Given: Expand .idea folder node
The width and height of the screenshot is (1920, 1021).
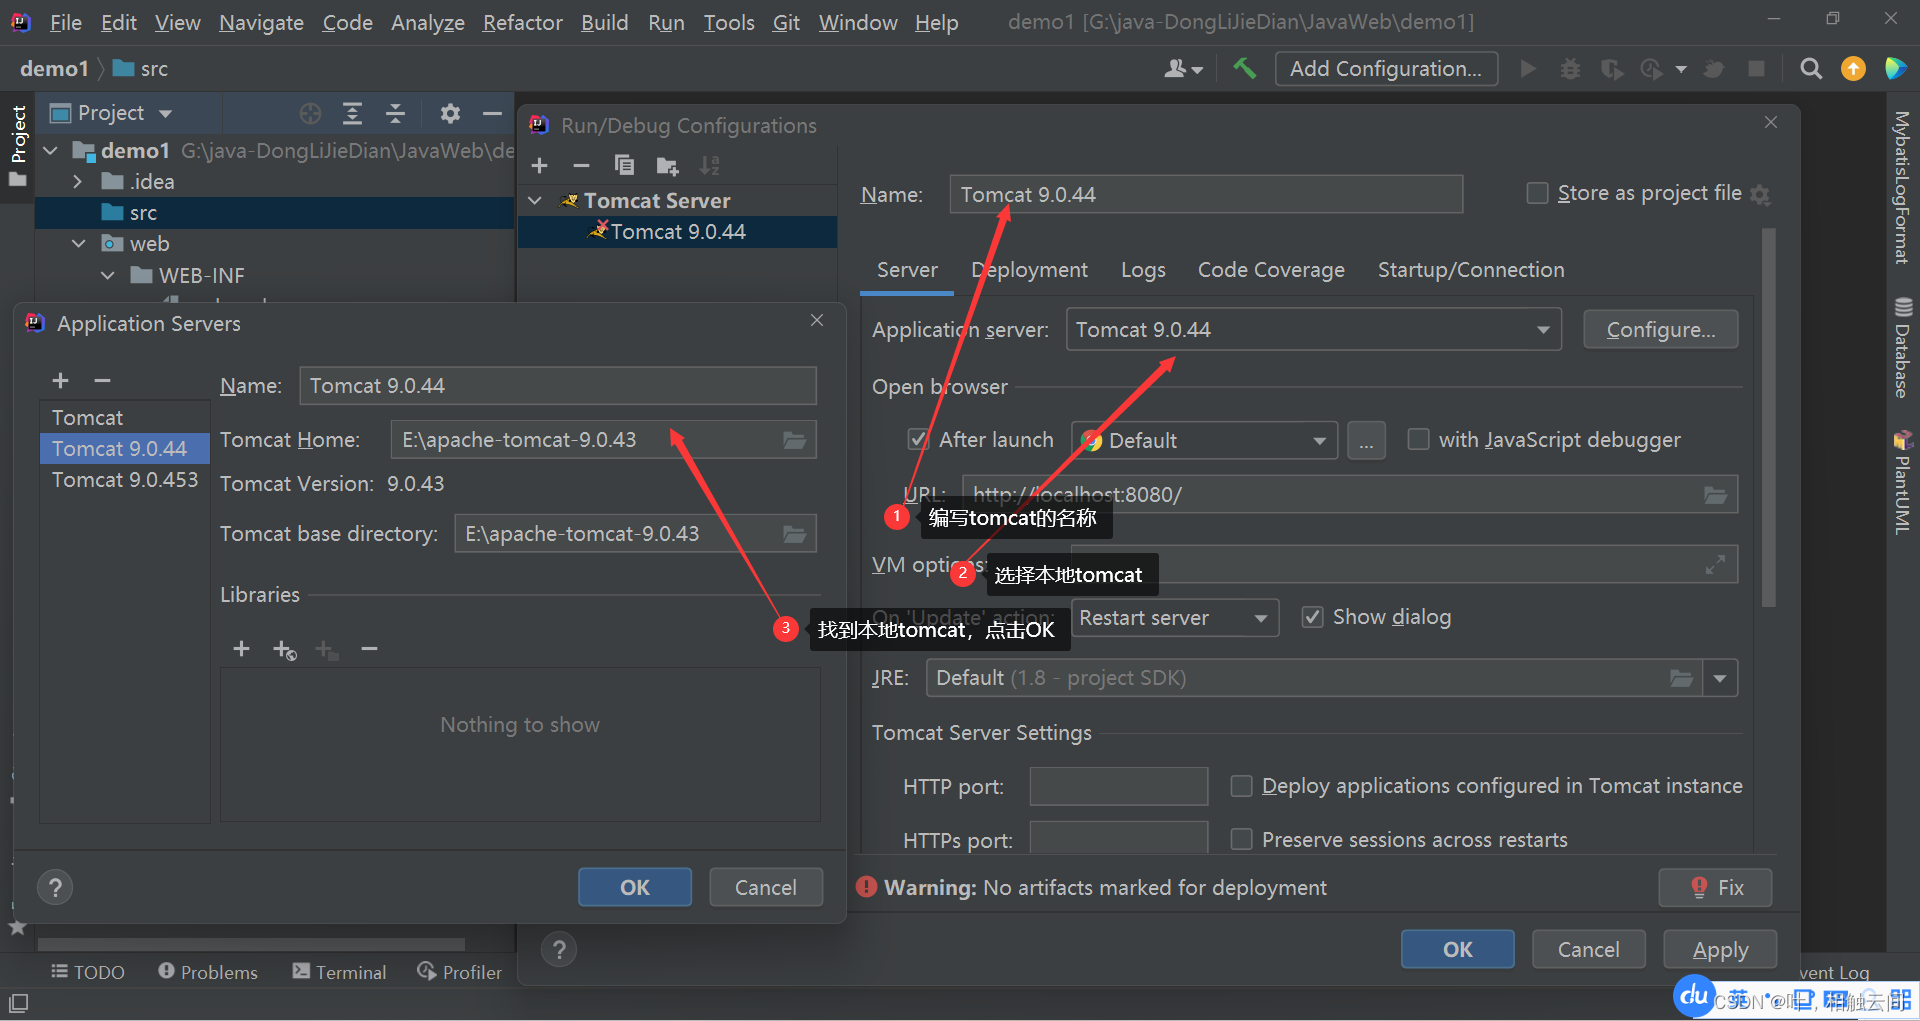Looking at the screenshot, I should pos(78,182).
